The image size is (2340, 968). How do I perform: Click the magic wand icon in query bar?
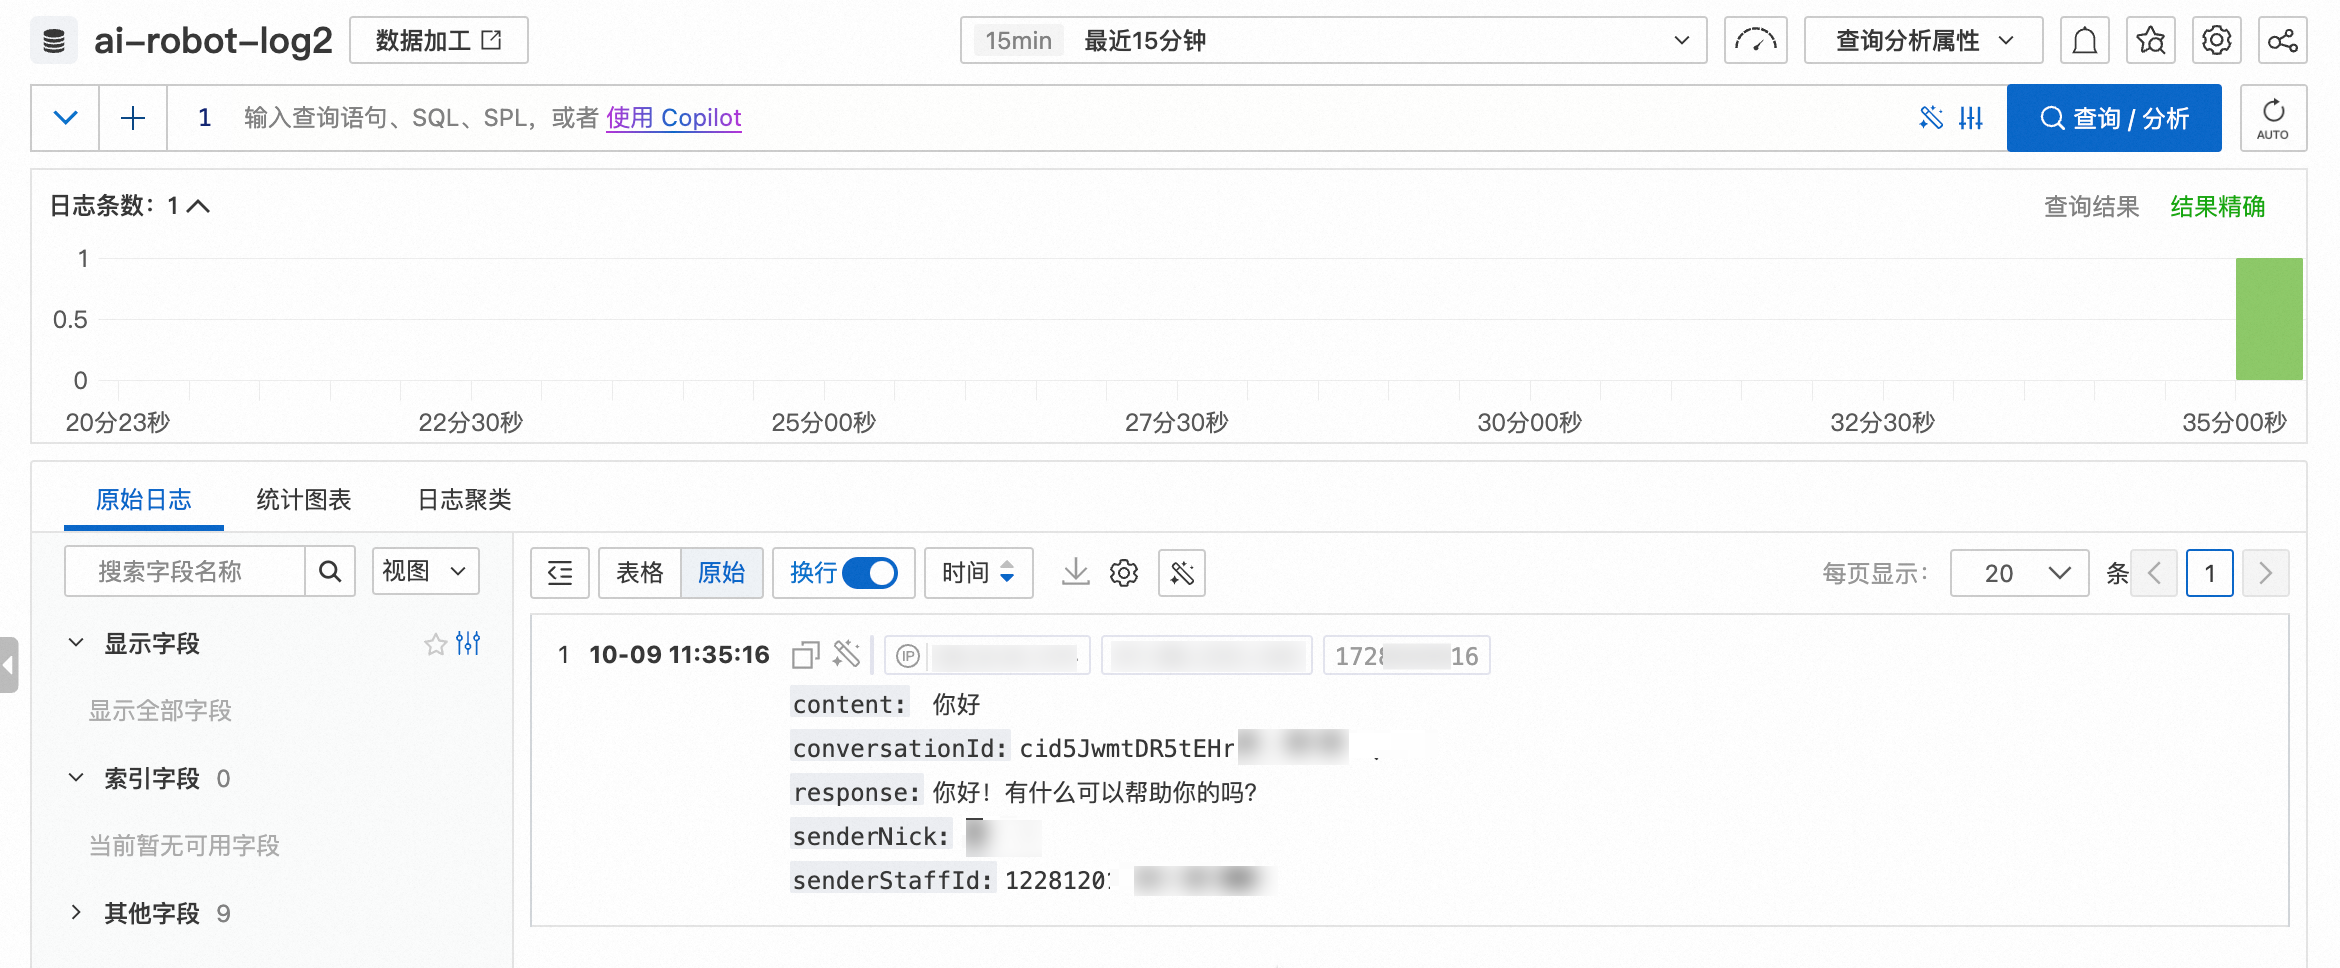click(1931, 118)
